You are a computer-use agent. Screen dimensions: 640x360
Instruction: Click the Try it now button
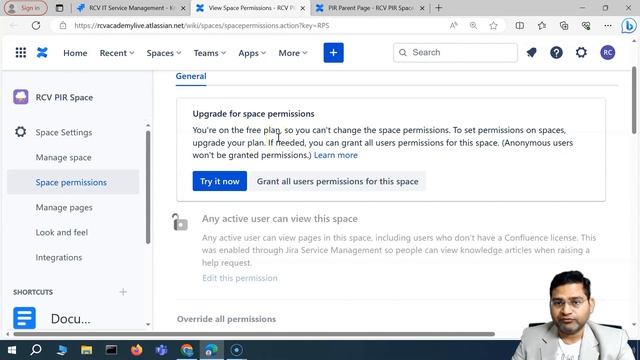[220, 181]
